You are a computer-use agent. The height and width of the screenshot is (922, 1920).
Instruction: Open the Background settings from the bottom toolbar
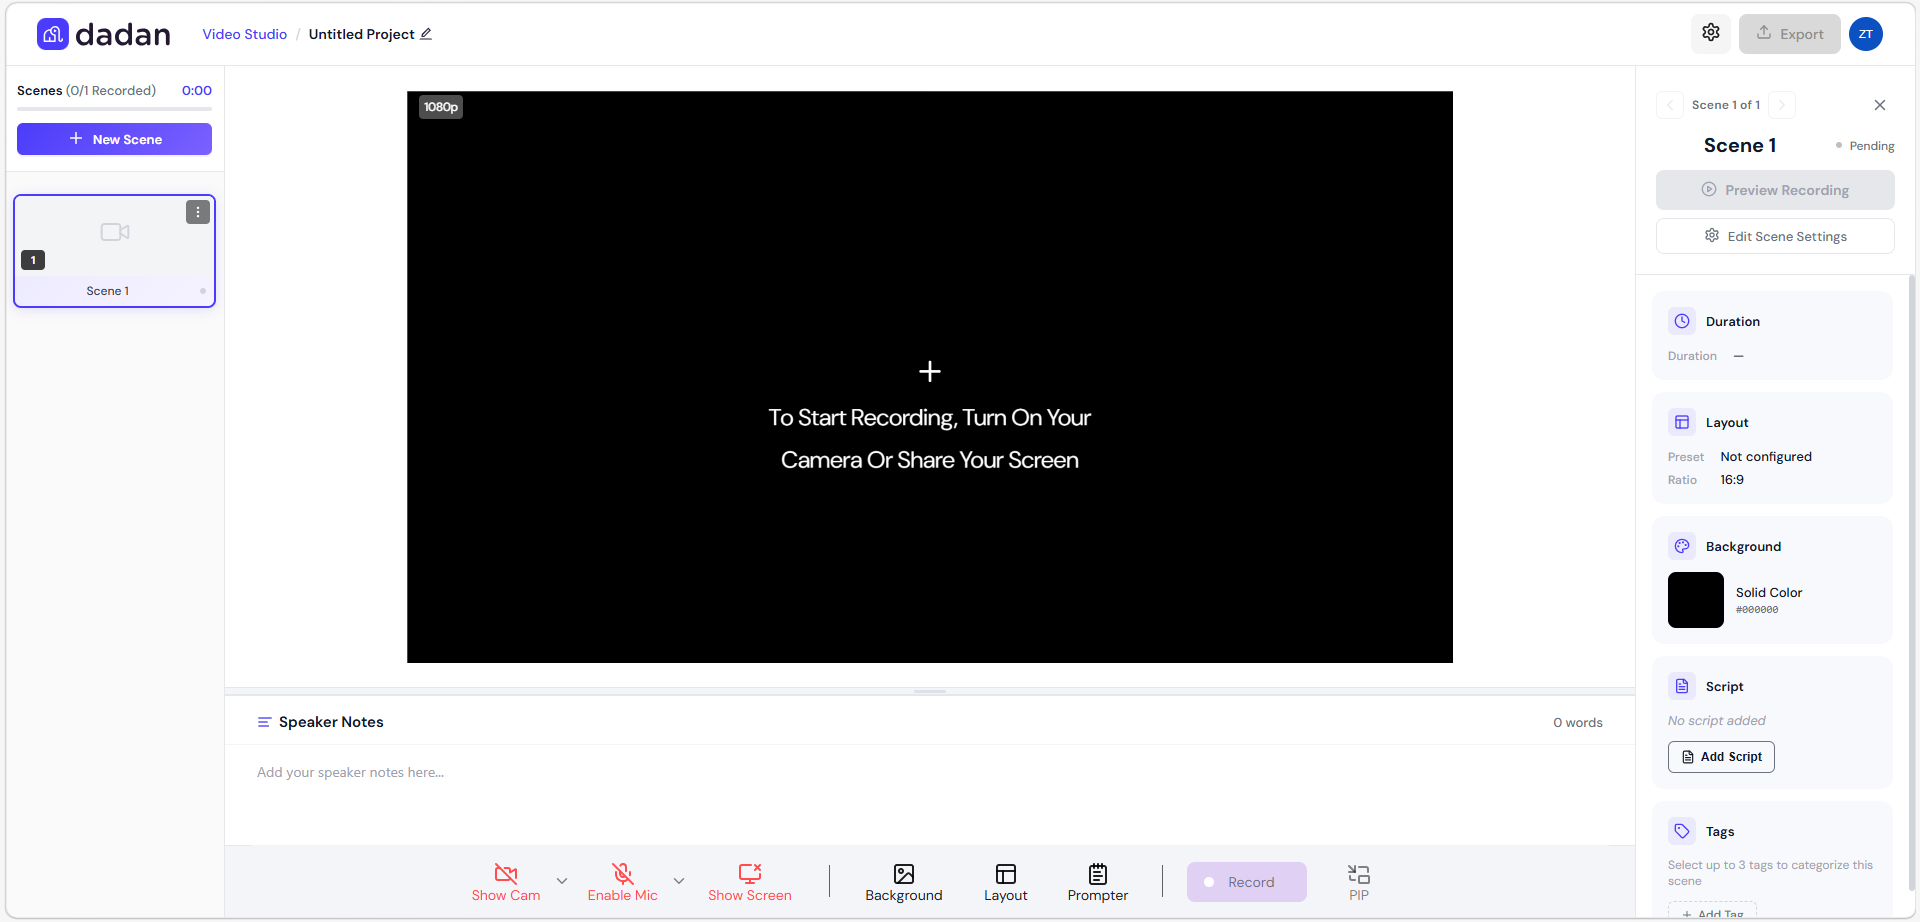[904, 881]
